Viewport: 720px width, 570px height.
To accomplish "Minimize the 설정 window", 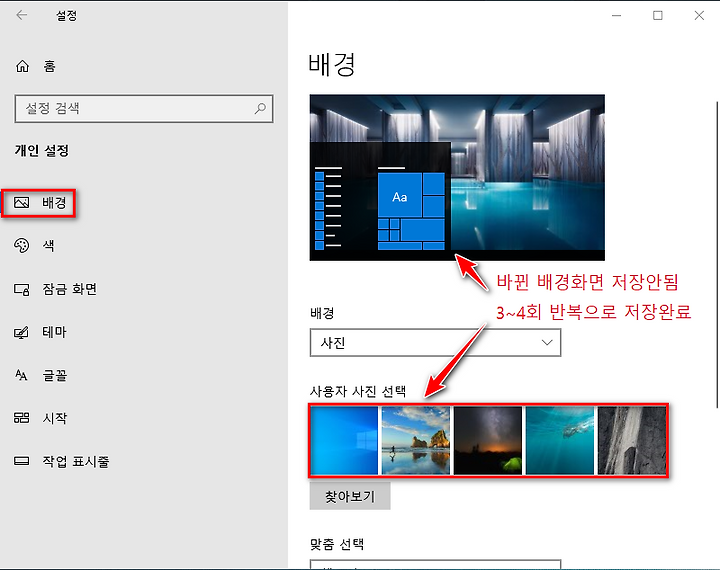I will click(616, 16).
